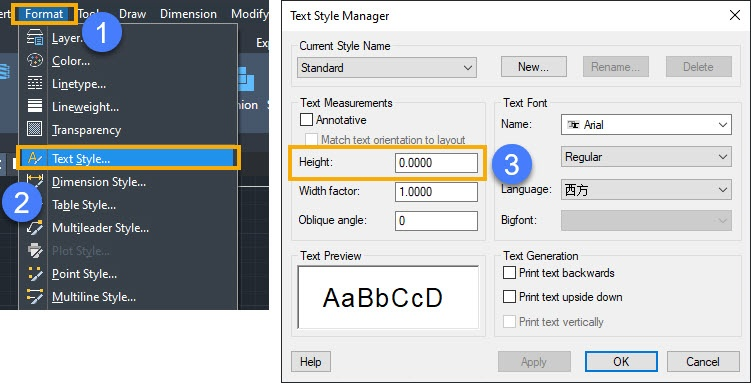Expand the Language dropdown

tap(646, 190)
